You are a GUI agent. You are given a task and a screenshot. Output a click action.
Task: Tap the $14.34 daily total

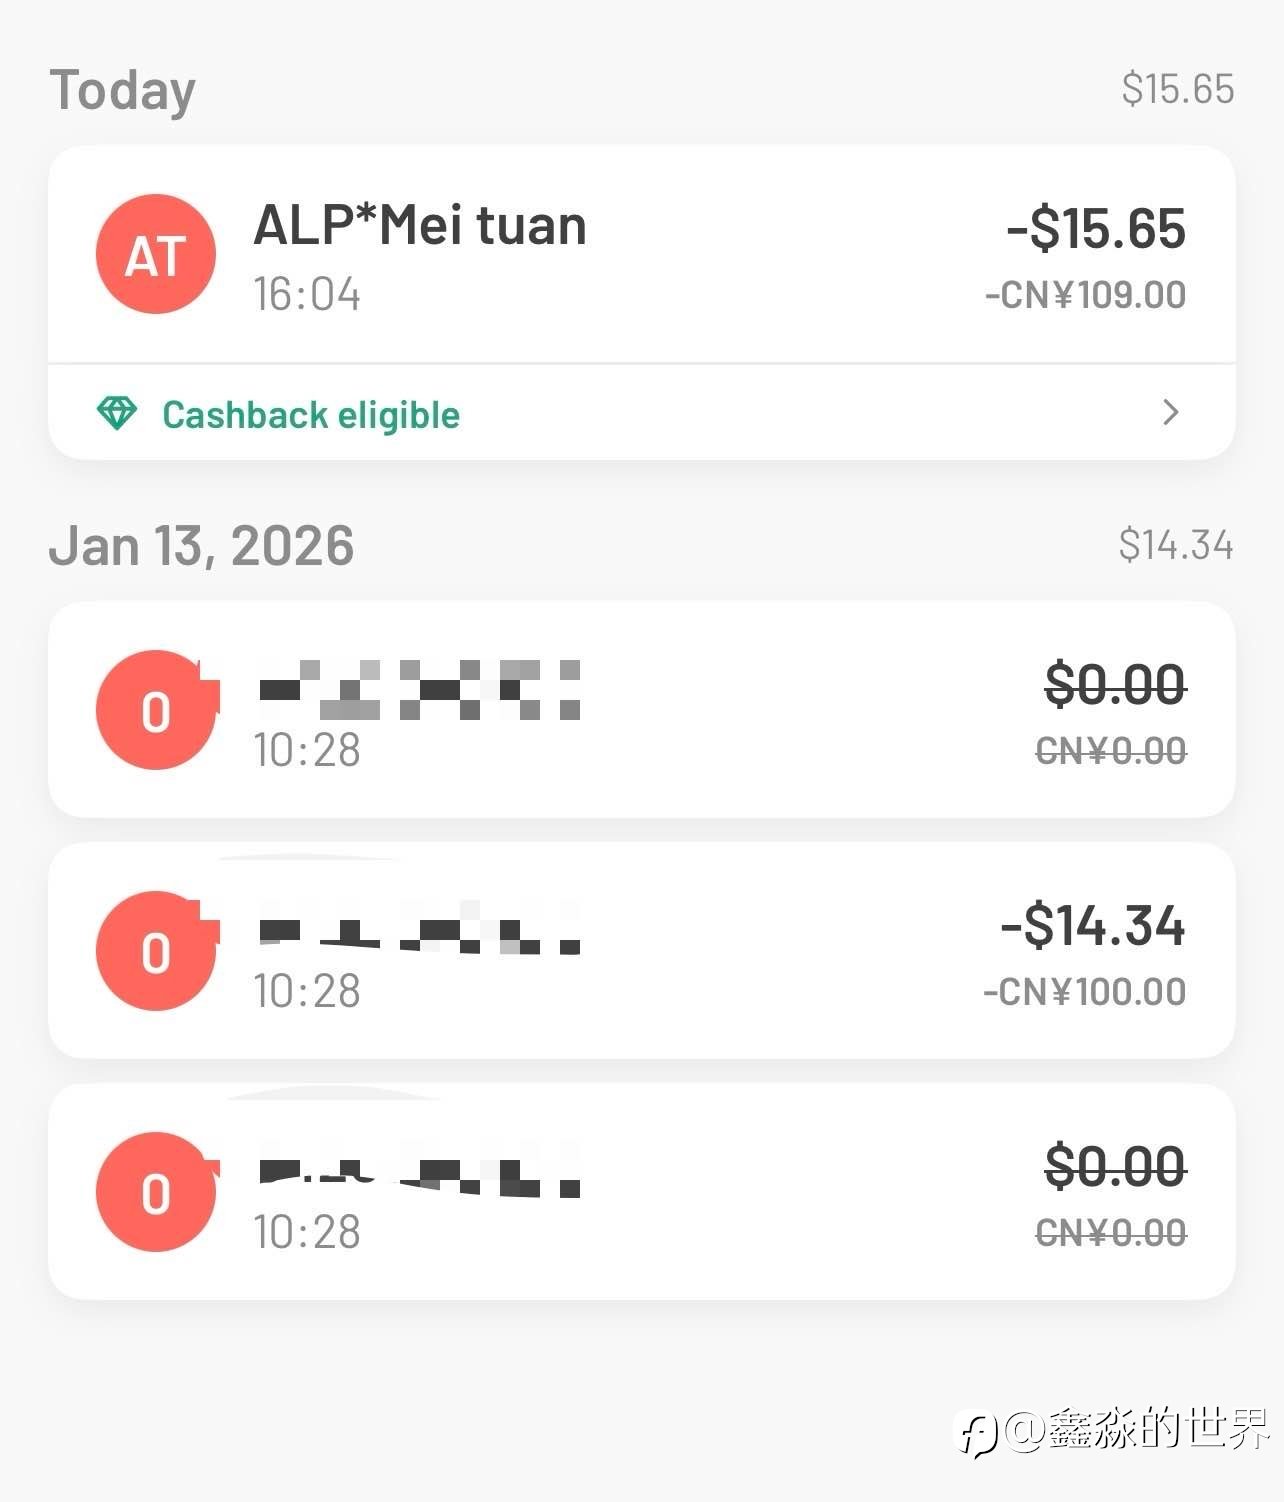(x=1175, y=545)
